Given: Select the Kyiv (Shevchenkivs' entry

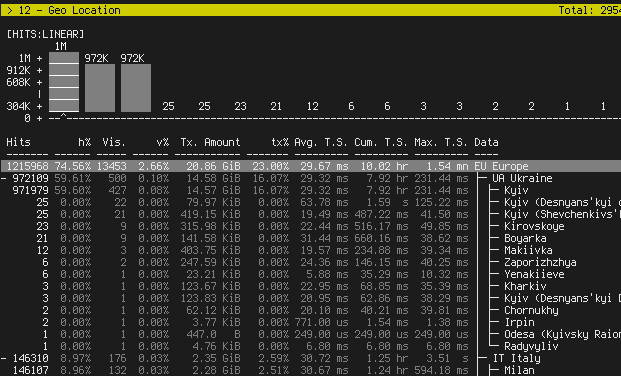Looking at the screenshot, I should click(x=562, y=214).
